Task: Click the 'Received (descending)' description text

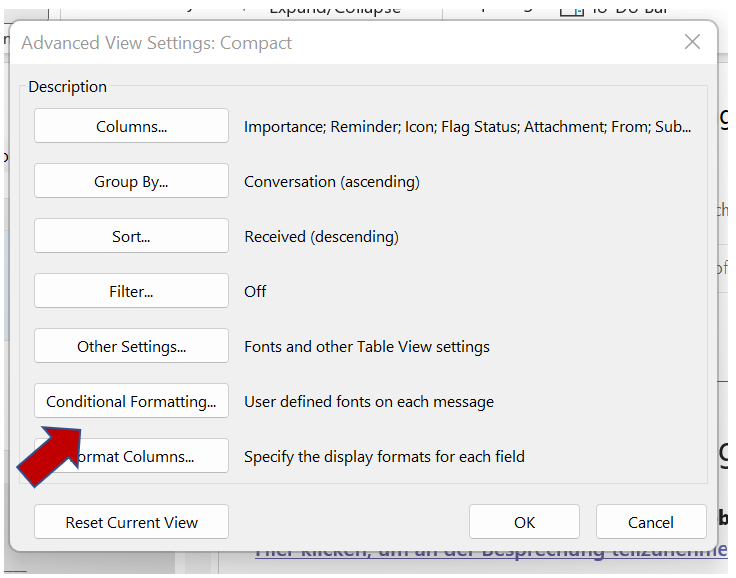Action: click(321, 237)
